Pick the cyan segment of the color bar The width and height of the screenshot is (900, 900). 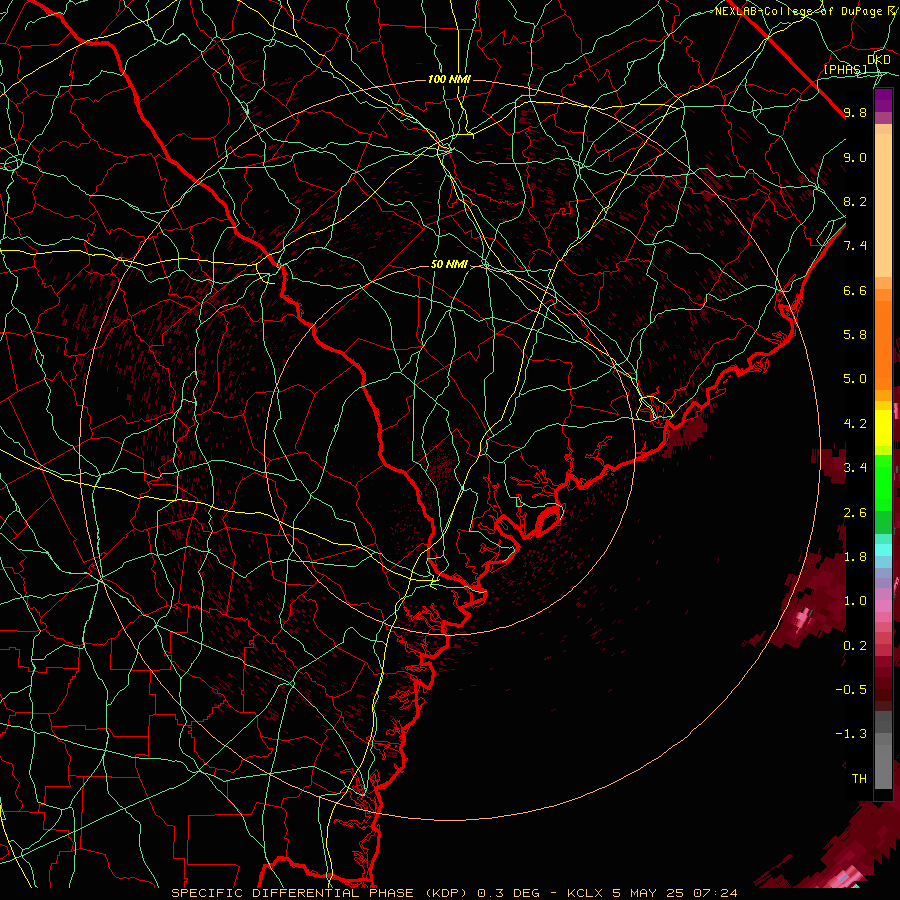click(x=883, y=549)
